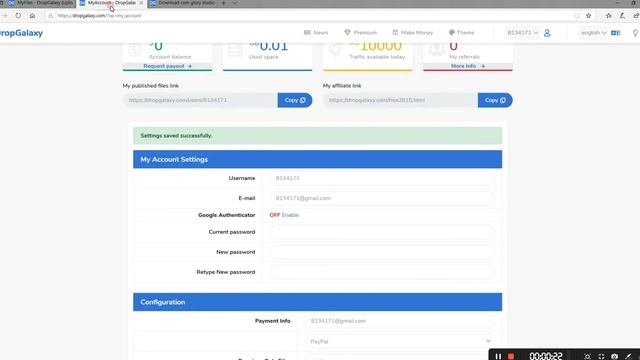Go to browser home page

32,16
